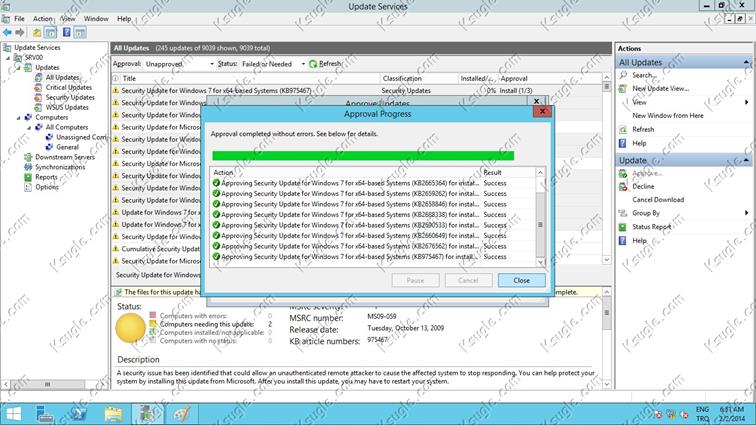Select the General computer group node
Screen dimensions: 756x425
tap(67, 147)
